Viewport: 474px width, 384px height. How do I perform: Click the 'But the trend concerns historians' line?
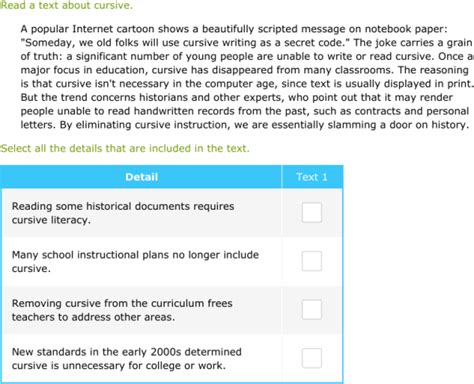click(x=236, y=98)
